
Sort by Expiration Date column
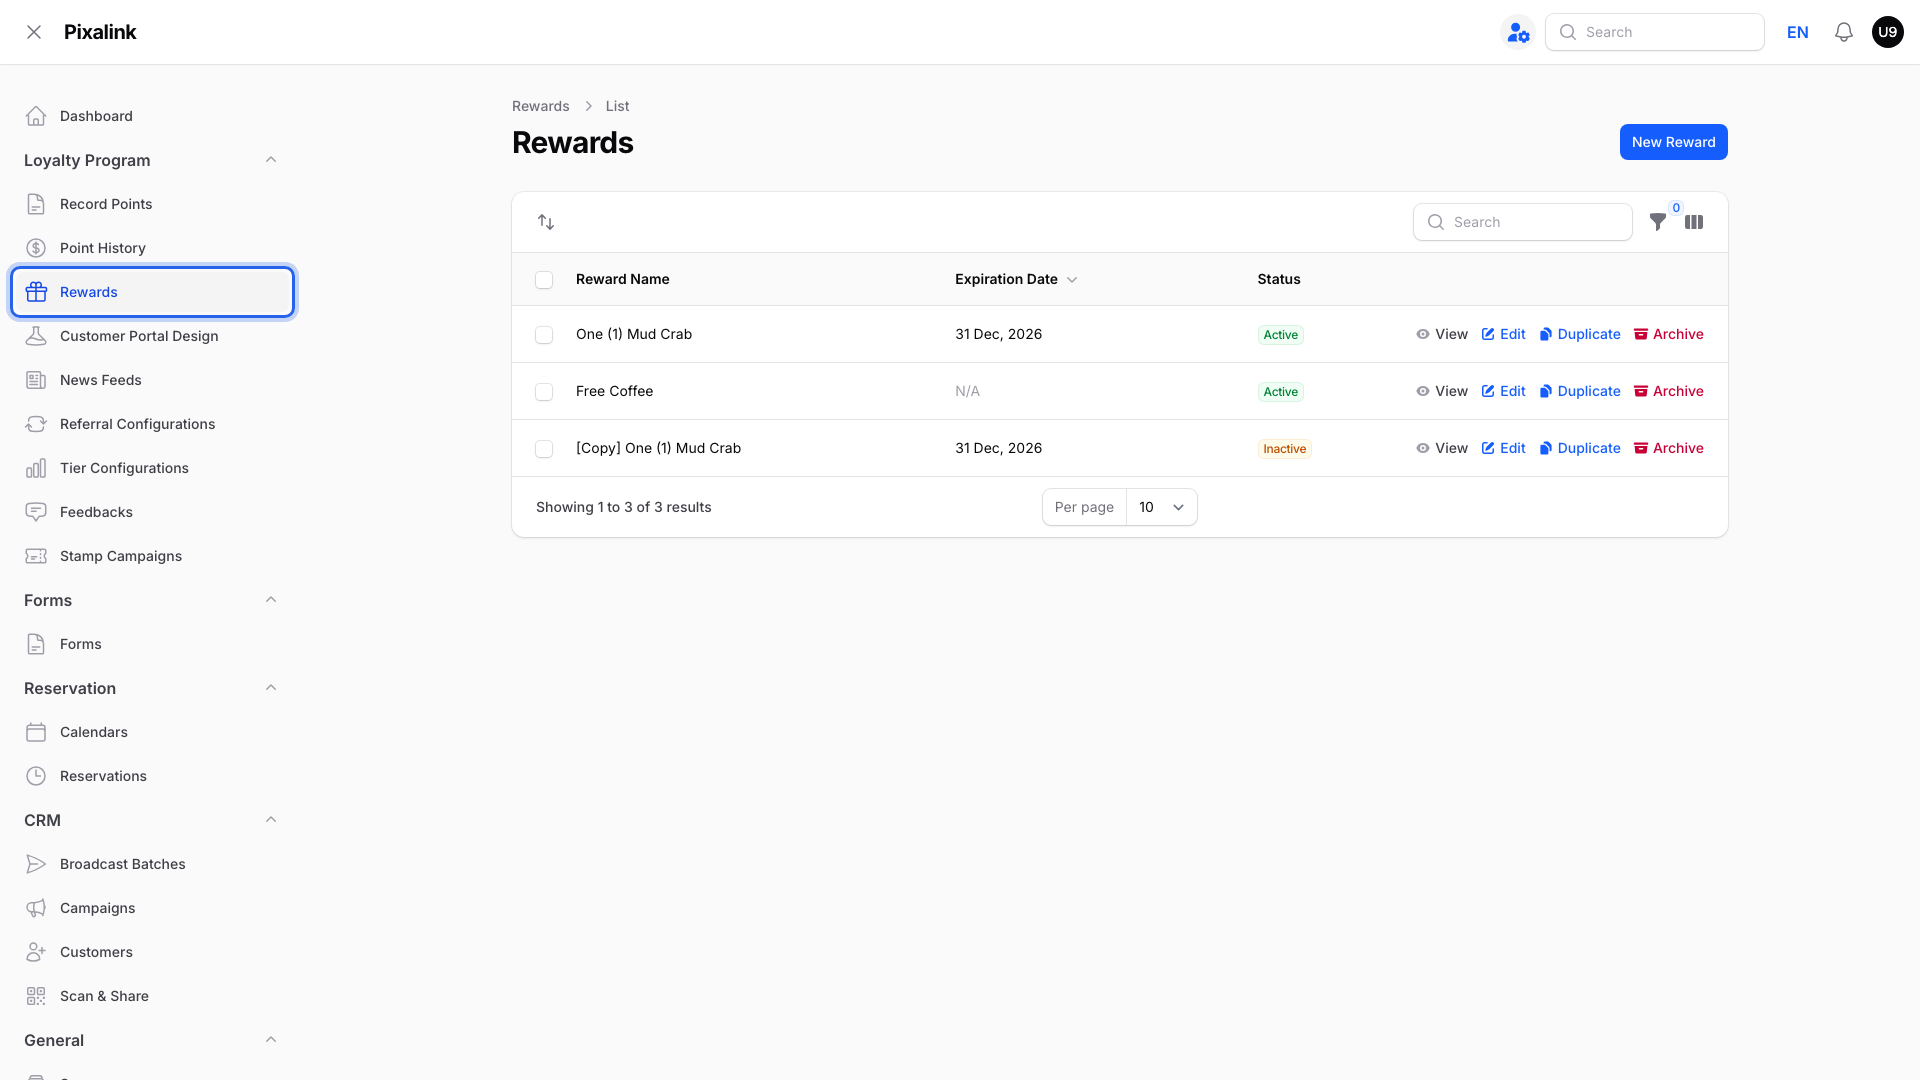pos(1016,279)
